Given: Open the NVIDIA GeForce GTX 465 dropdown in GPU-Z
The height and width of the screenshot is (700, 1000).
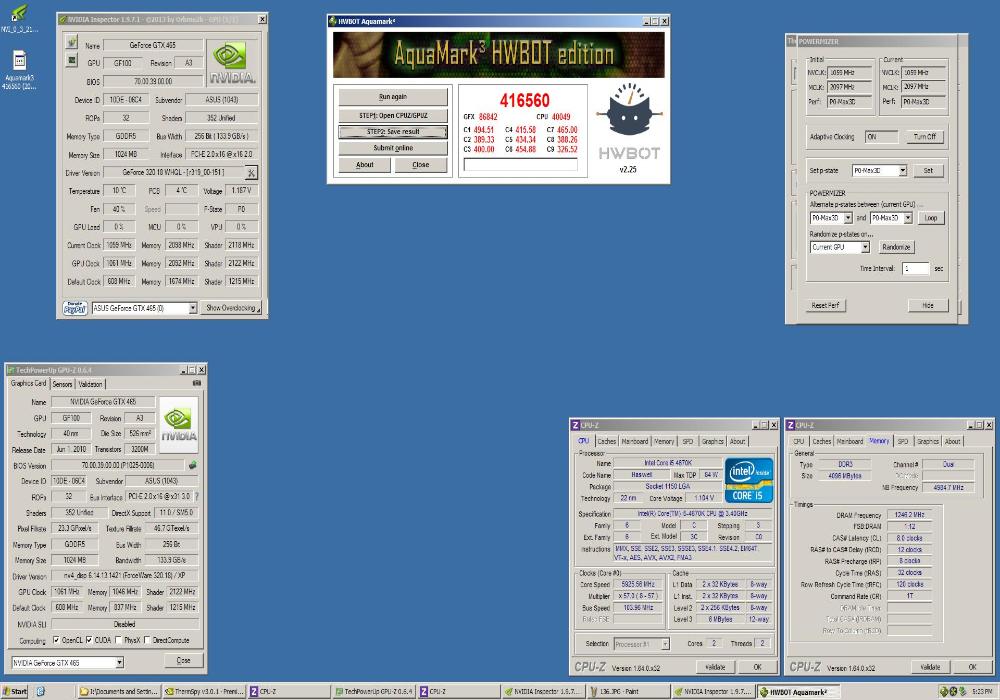Looking at the screenshot, I should click(x=119, y=663).
